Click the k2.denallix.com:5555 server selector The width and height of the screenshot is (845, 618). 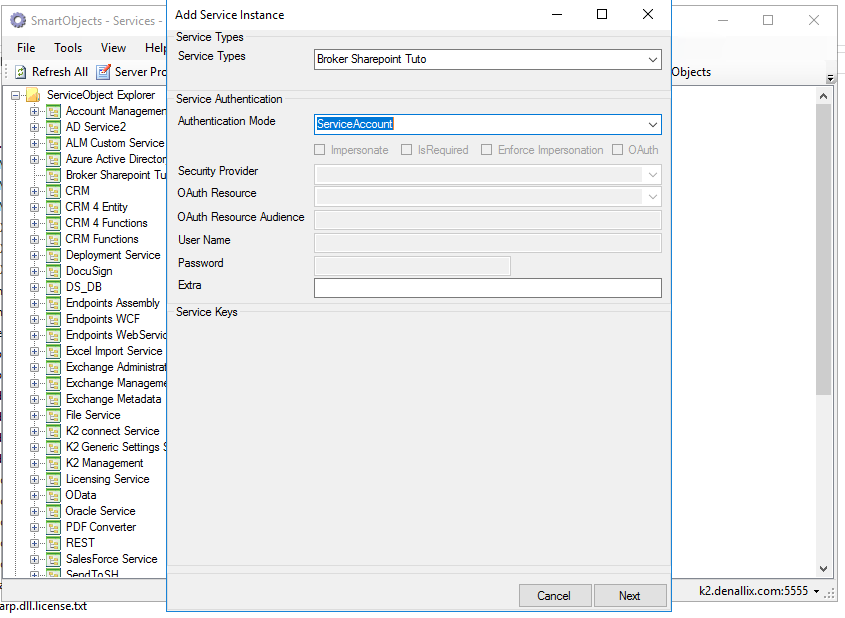(757, 592)
